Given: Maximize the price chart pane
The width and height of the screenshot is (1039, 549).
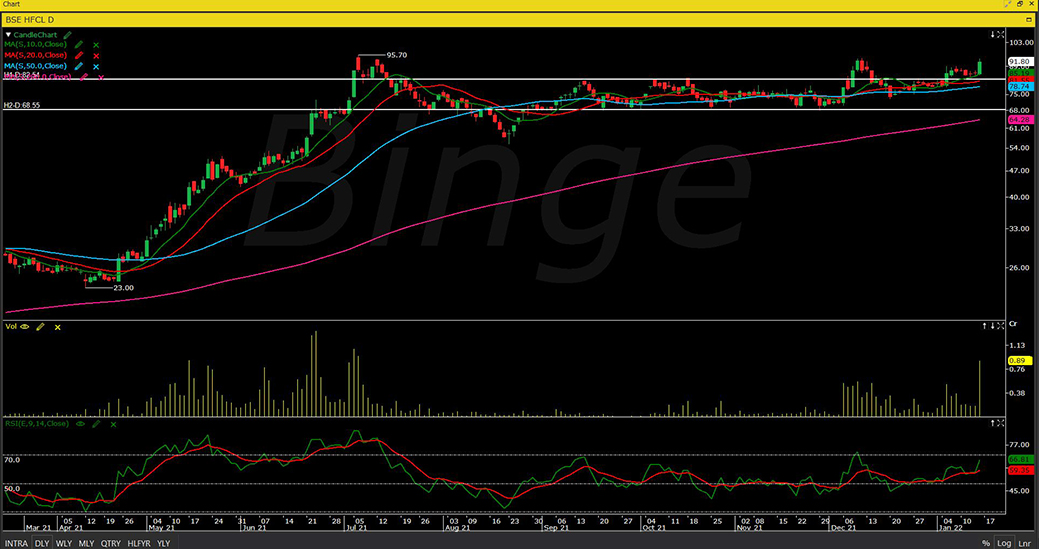Looking at the screenshot, I should click(x=1001, y=34).
